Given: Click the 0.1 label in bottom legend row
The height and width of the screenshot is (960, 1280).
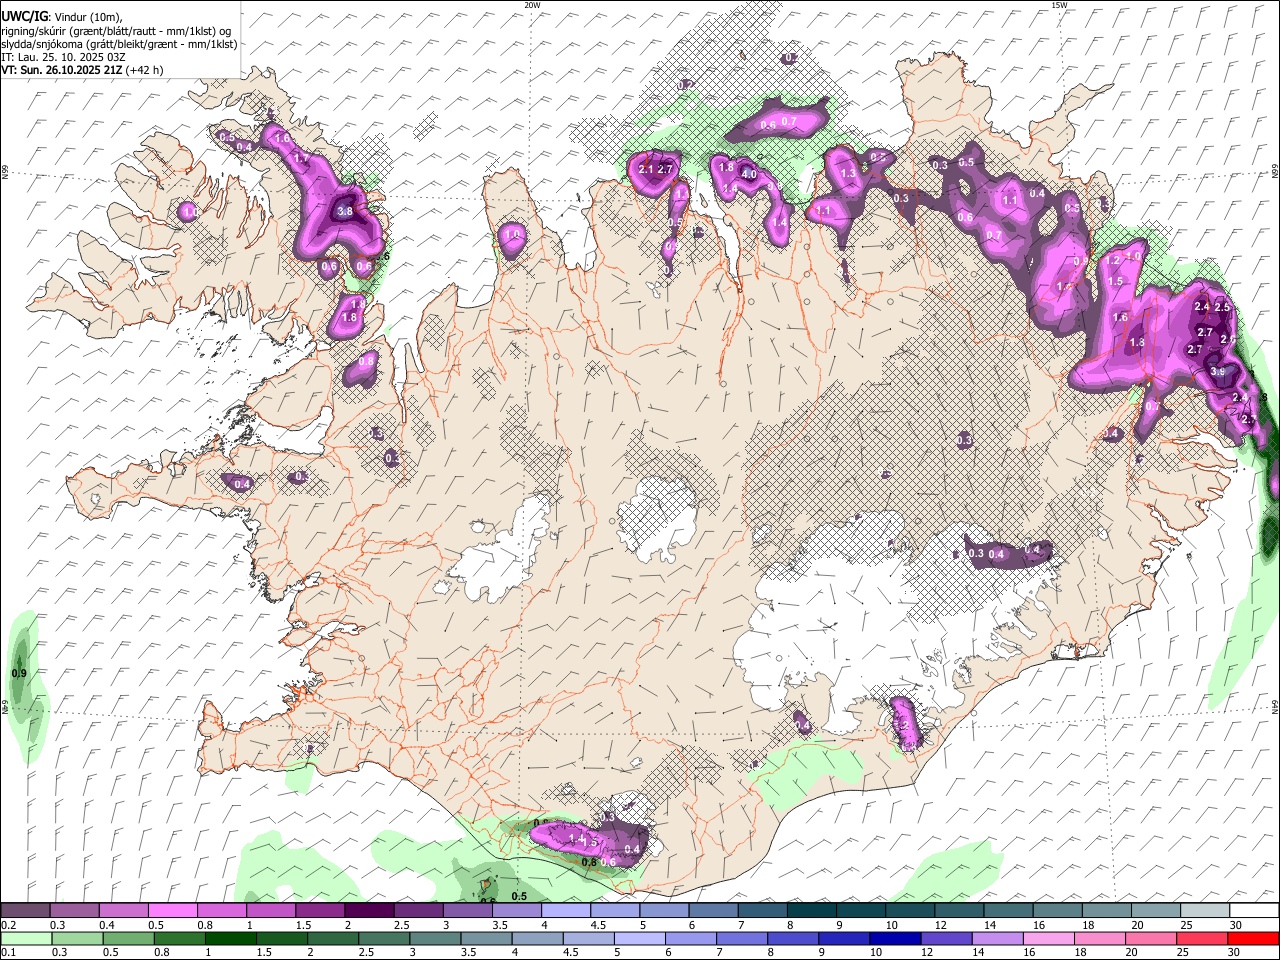Looking at the screenshot, I should (x=8, y=952).
